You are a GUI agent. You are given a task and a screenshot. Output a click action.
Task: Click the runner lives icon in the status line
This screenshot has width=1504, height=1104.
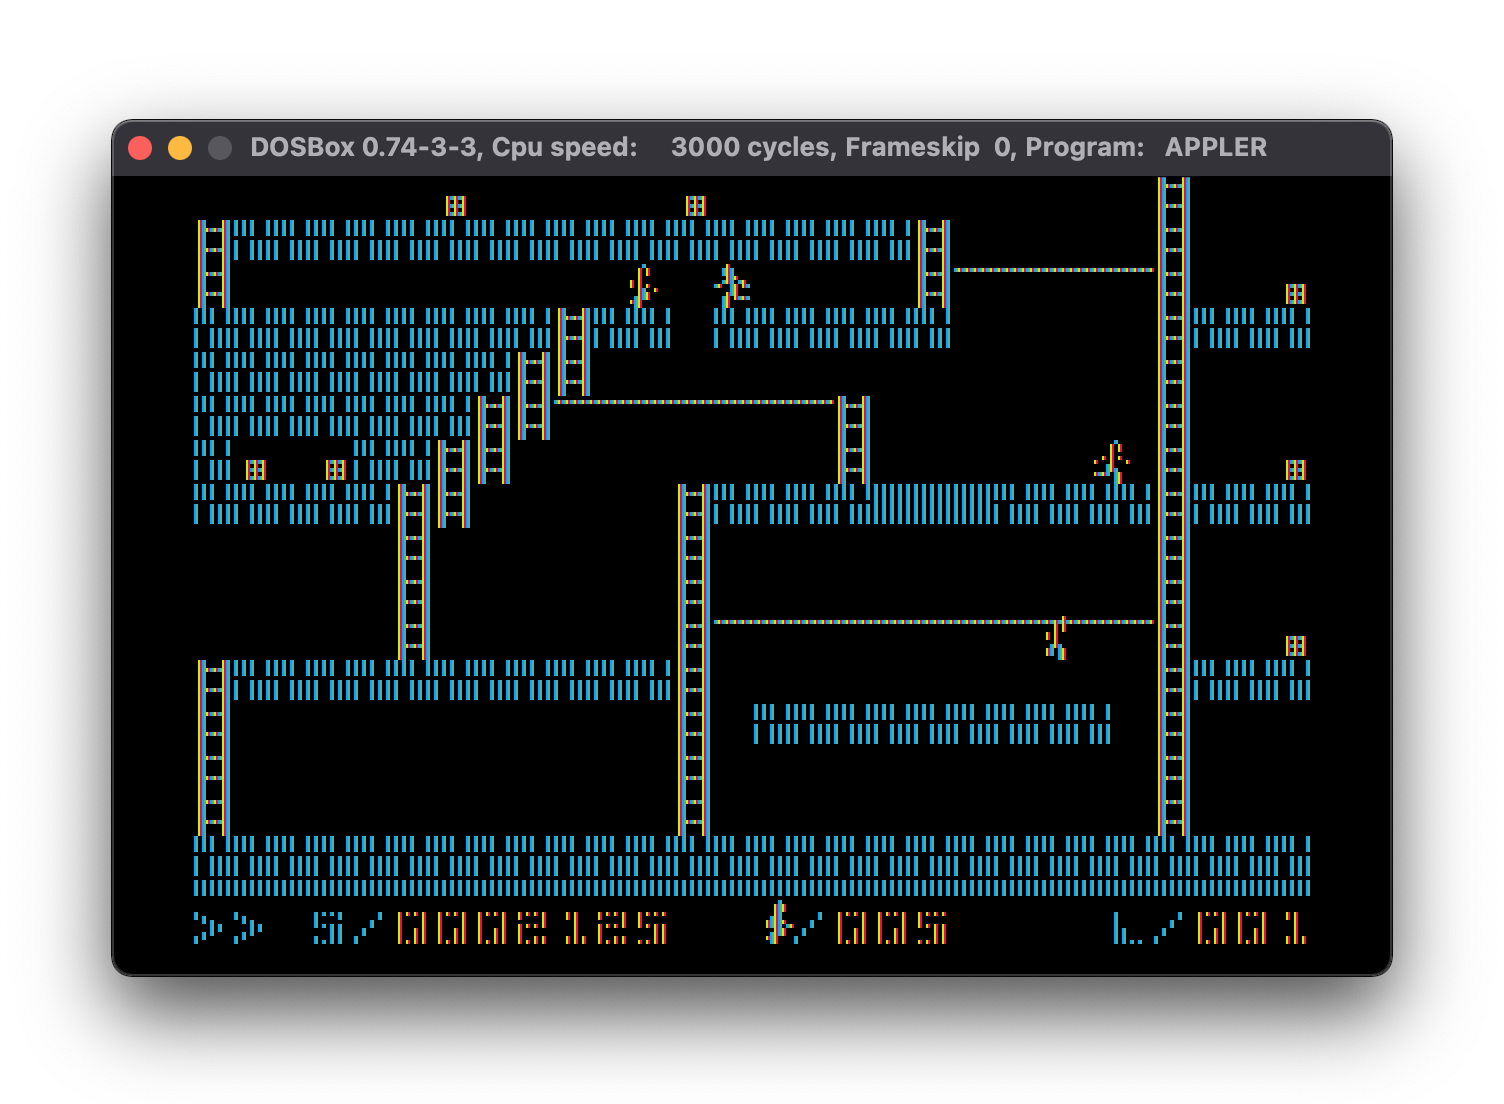coord(779,923)
